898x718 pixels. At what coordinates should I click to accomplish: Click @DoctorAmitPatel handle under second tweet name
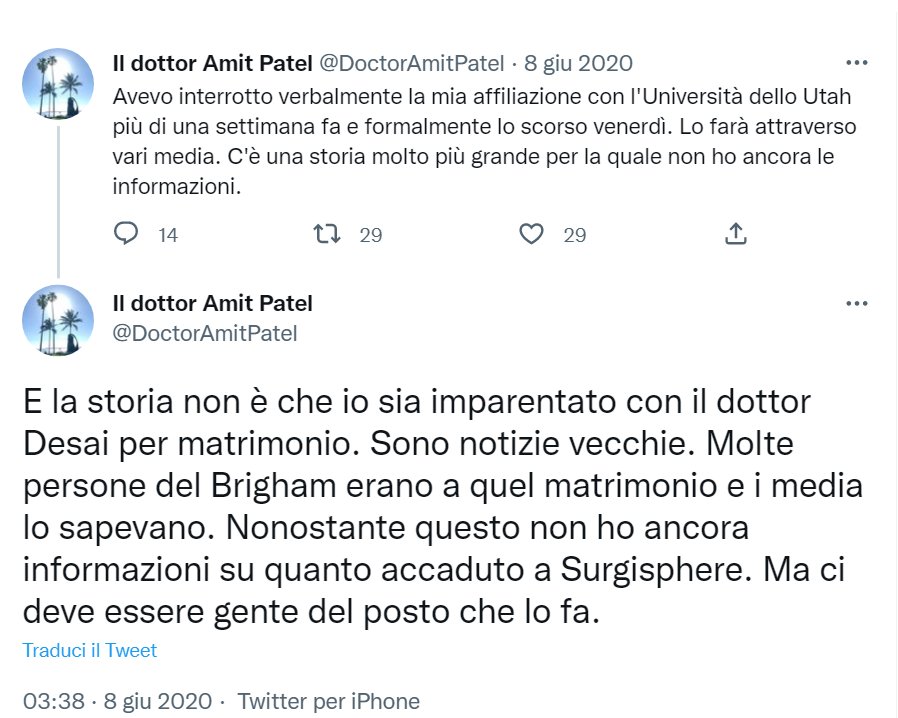[x=205, y=333]
